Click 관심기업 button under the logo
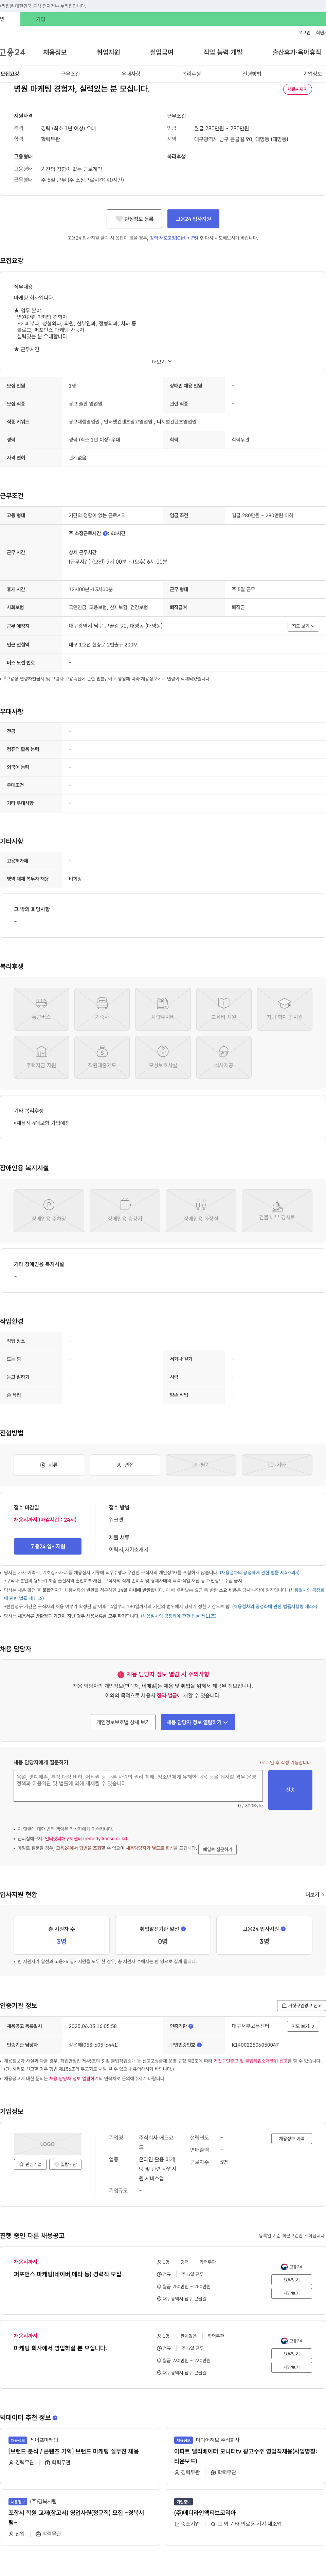The image size is (326, 2576). pyautogui.click(x=30, y=2164)
